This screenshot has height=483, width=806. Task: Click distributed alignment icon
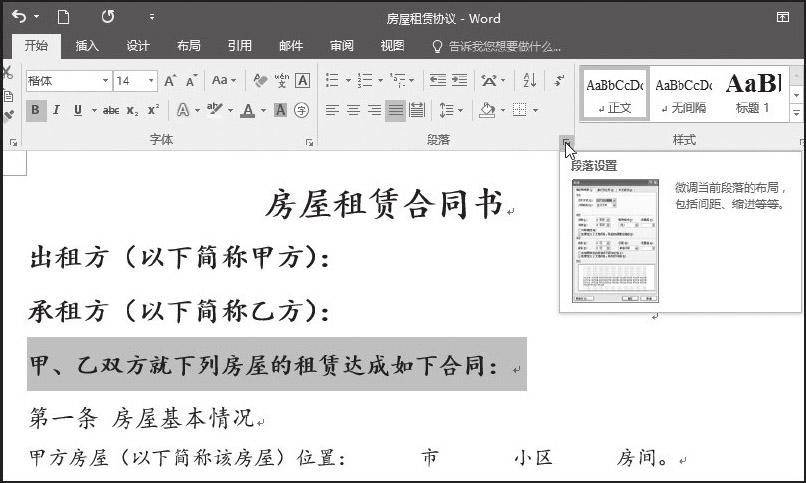tap(417, 110)
